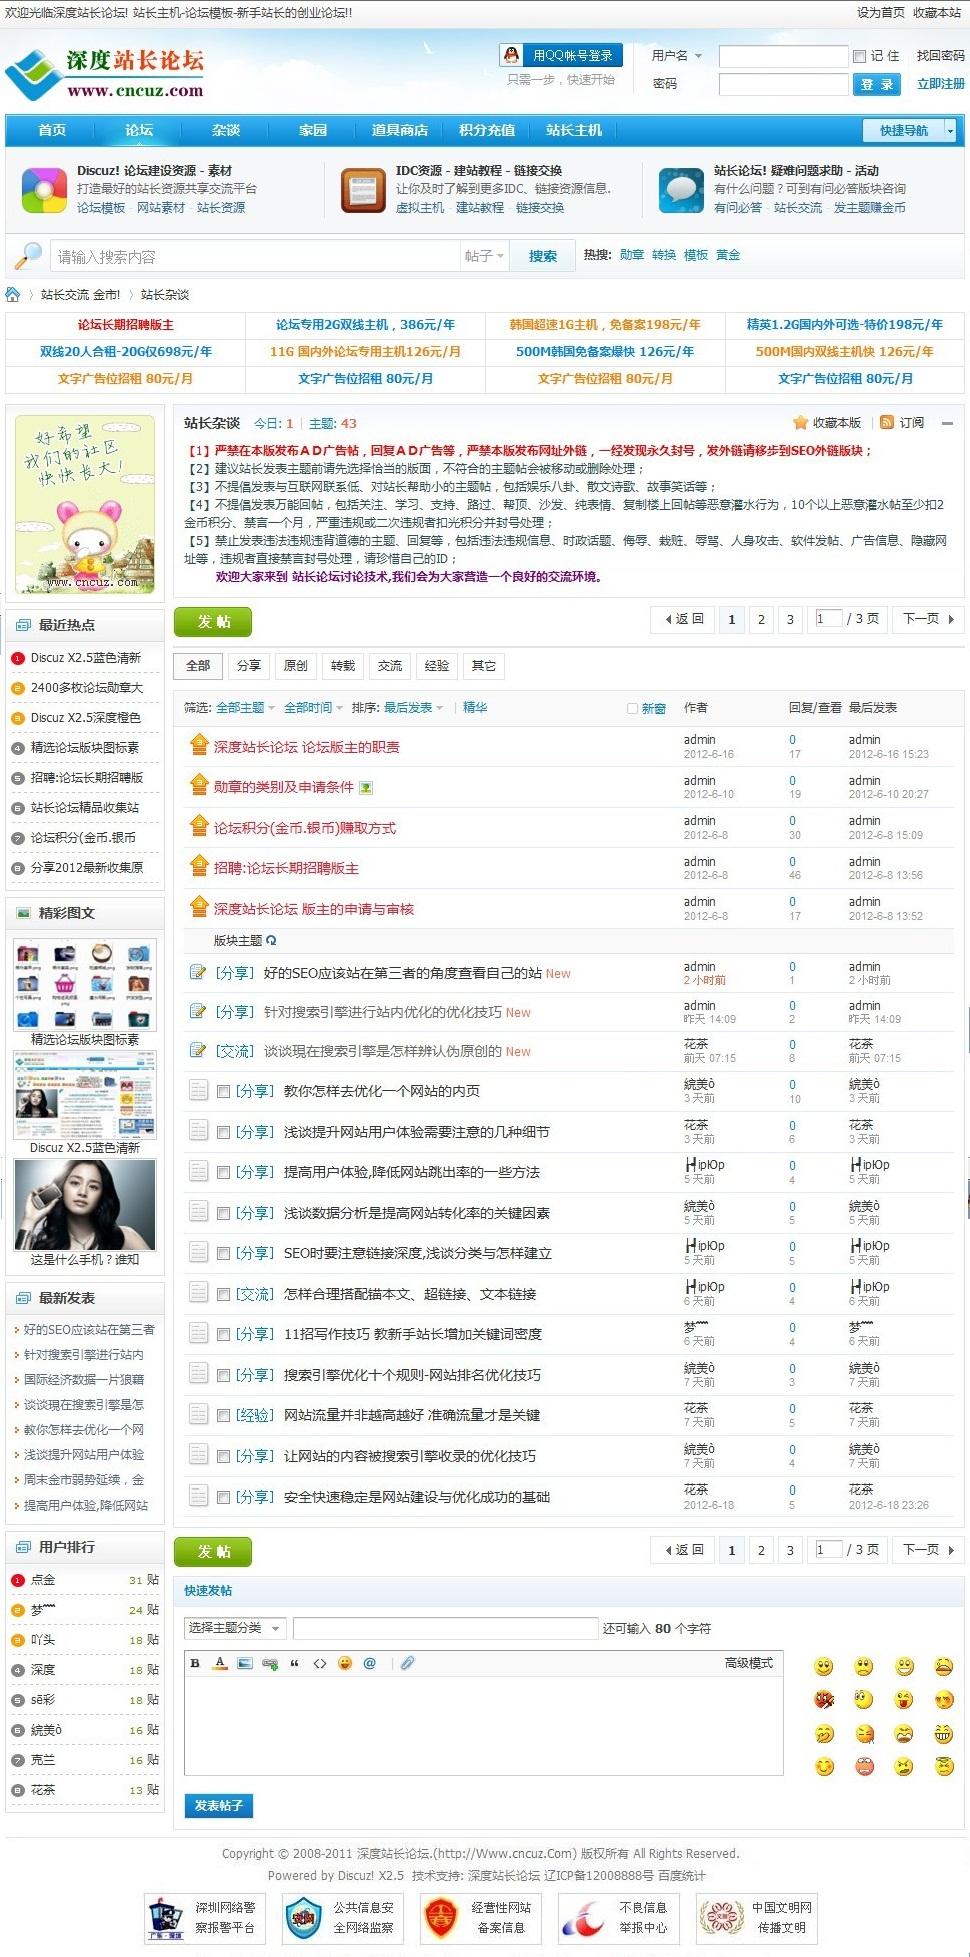Click 返回 in bottom pagination
970x1957 pixels.
[684, 1550]
